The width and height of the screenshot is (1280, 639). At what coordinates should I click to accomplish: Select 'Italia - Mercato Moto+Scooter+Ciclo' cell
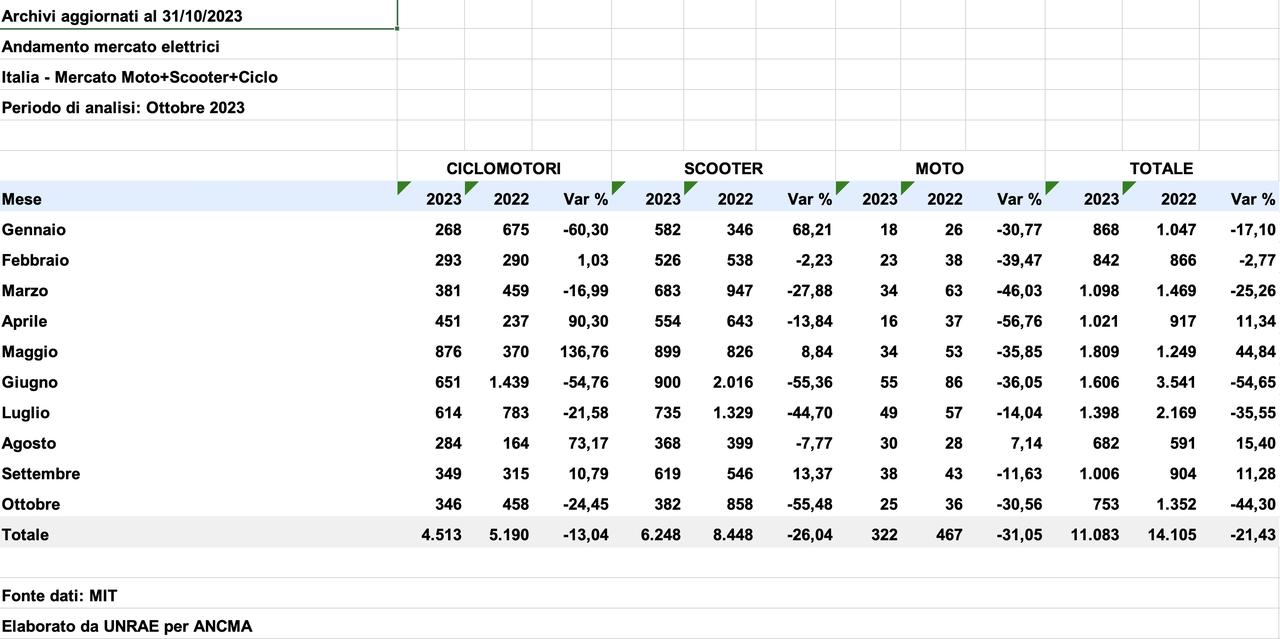(x=199, y=77)
